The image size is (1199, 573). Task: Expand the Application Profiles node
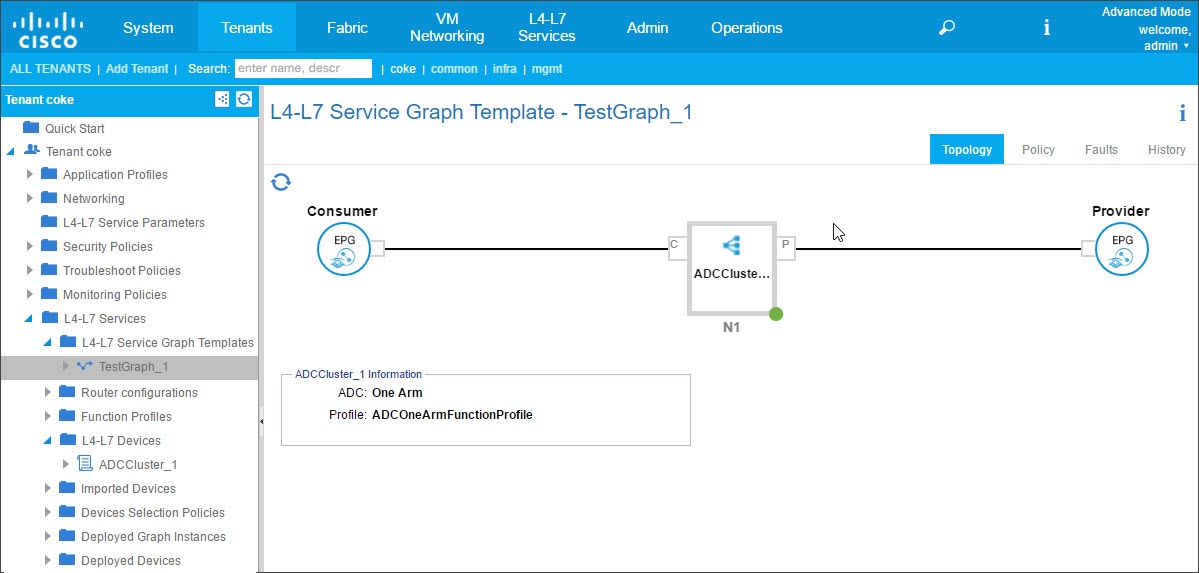coord(30,174)
